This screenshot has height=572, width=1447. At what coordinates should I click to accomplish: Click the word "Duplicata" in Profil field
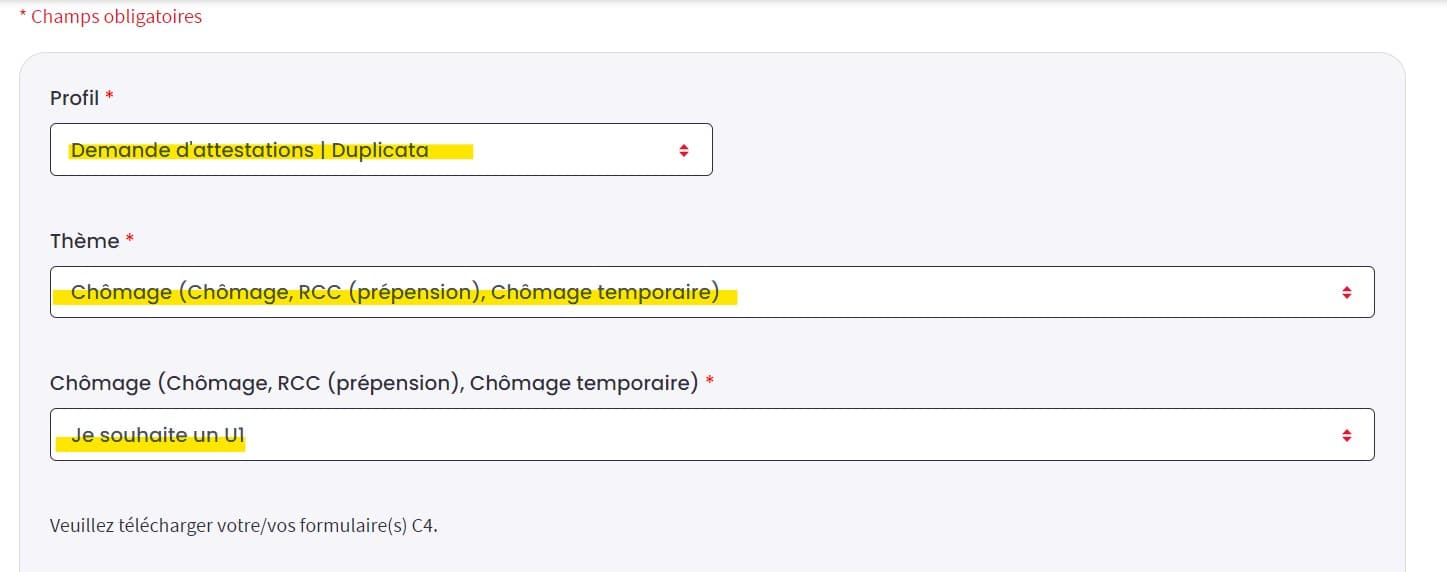click(380, 151)
